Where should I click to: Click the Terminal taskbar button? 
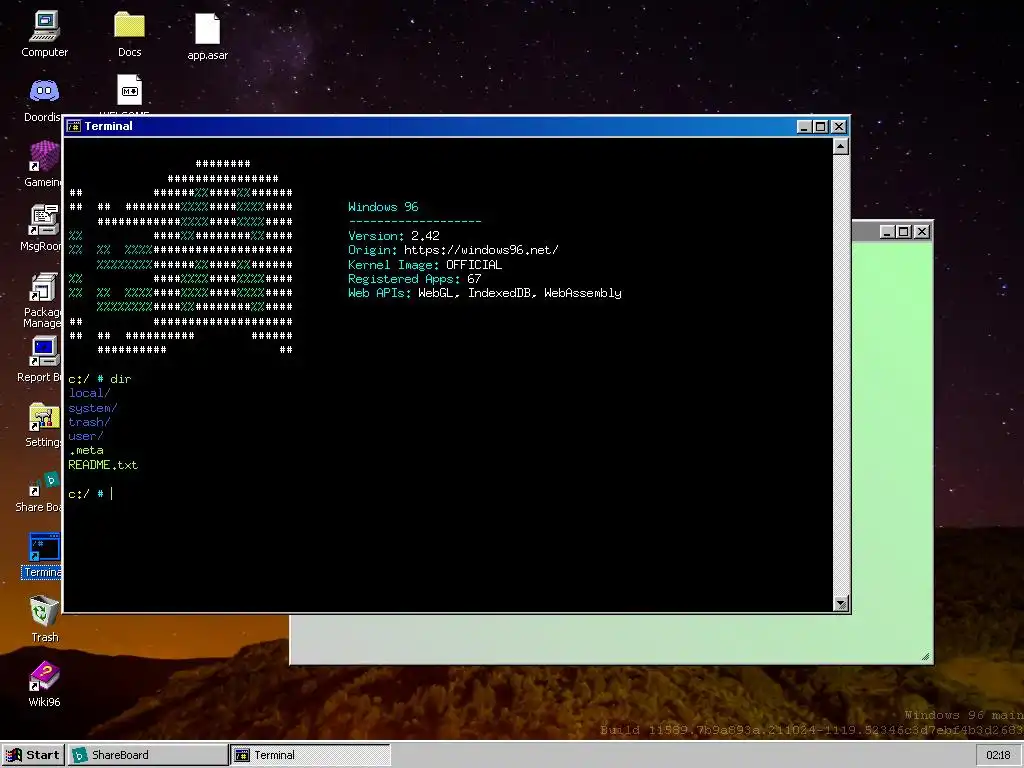[311, 755]
